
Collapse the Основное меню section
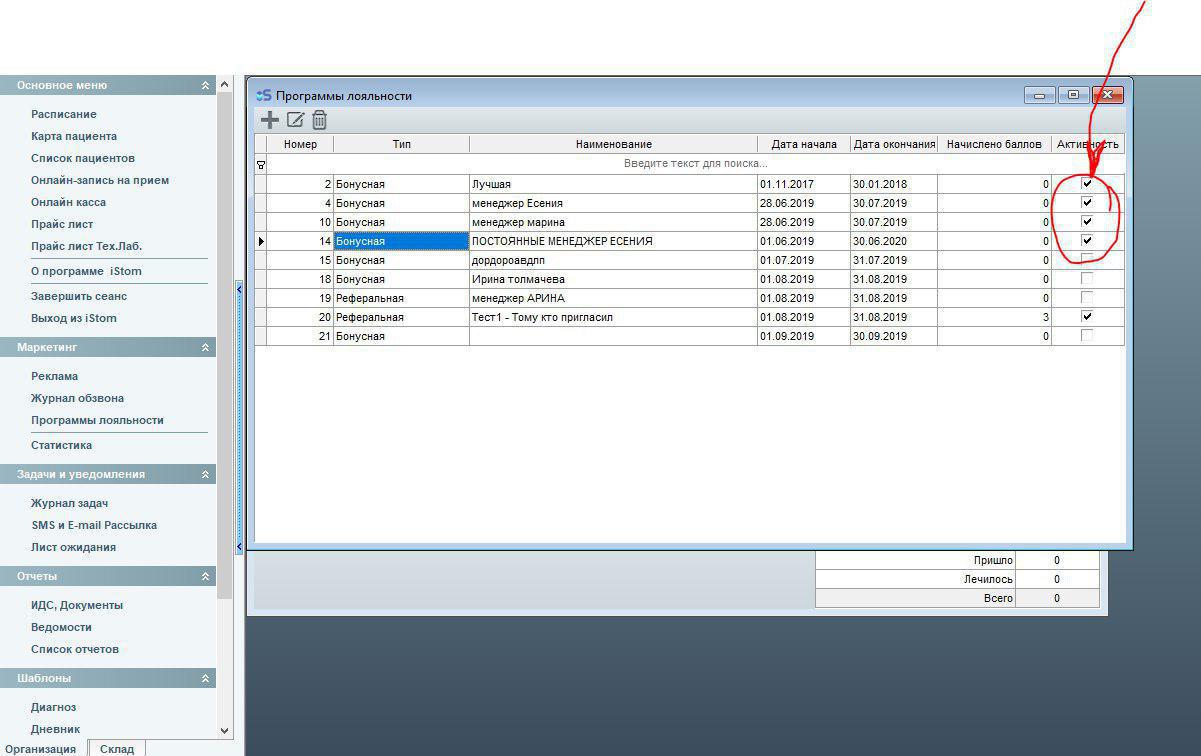(206, 86)
